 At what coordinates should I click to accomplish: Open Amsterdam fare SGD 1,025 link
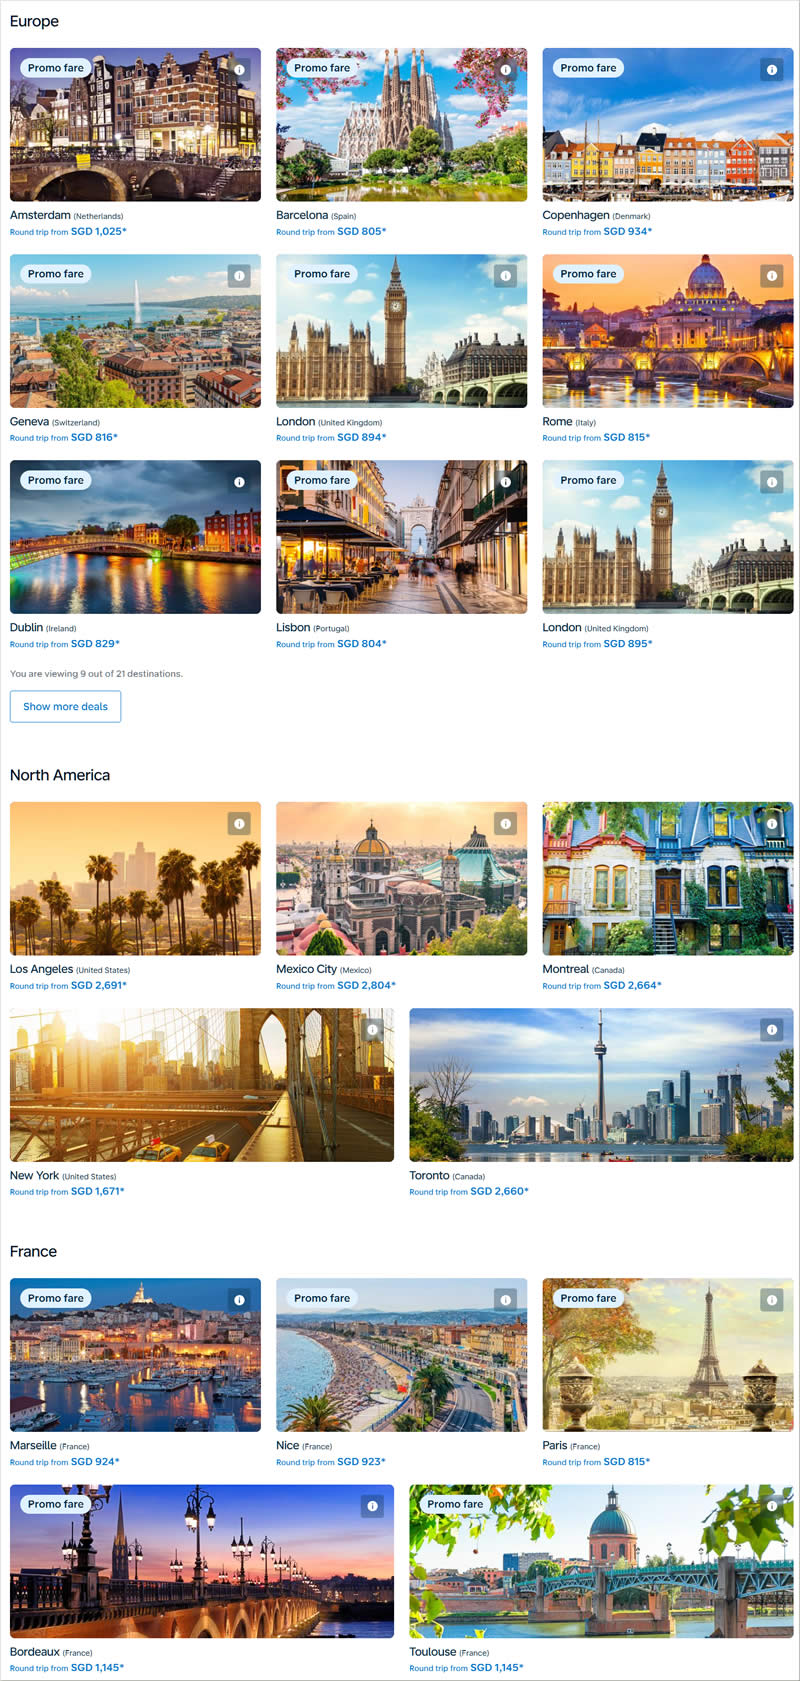point(68,231)
